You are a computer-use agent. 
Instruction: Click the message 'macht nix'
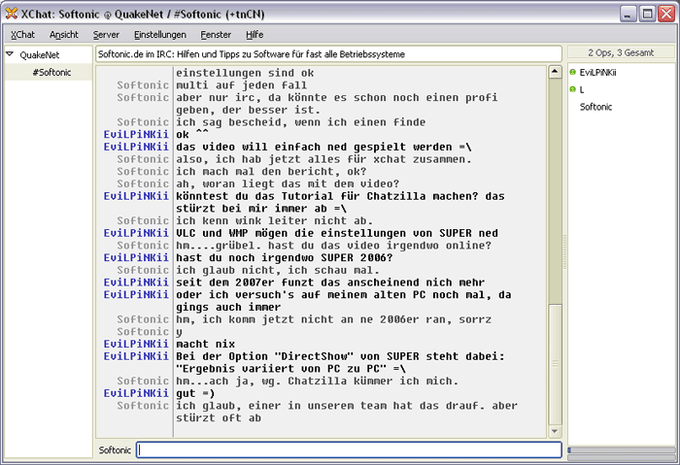[x=205, y=344]
